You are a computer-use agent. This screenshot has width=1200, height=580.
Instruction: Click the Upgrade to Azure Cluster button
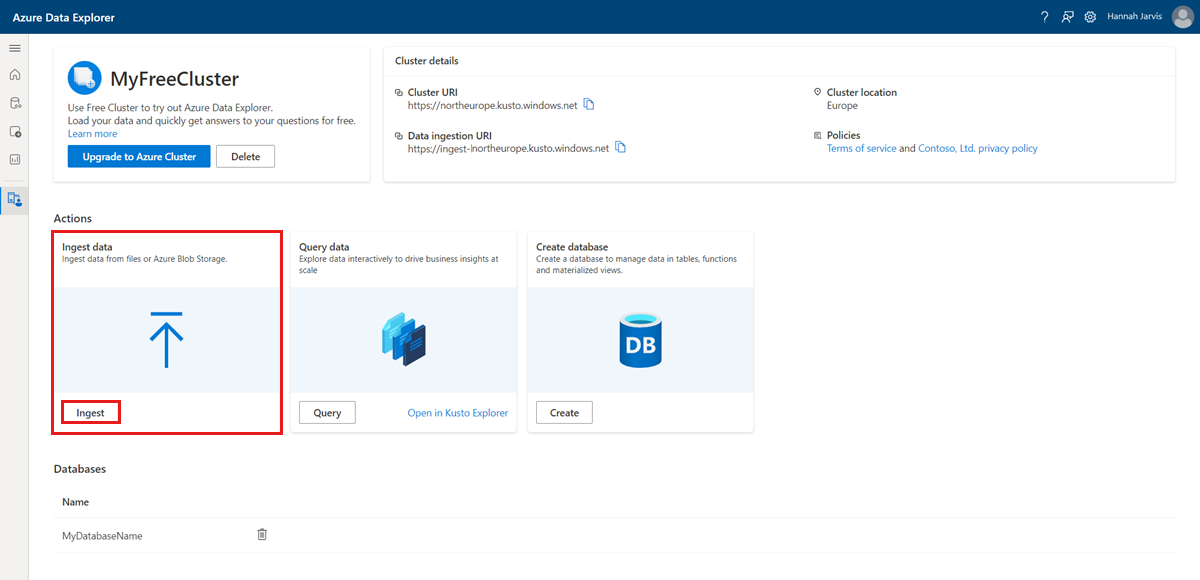139,157
